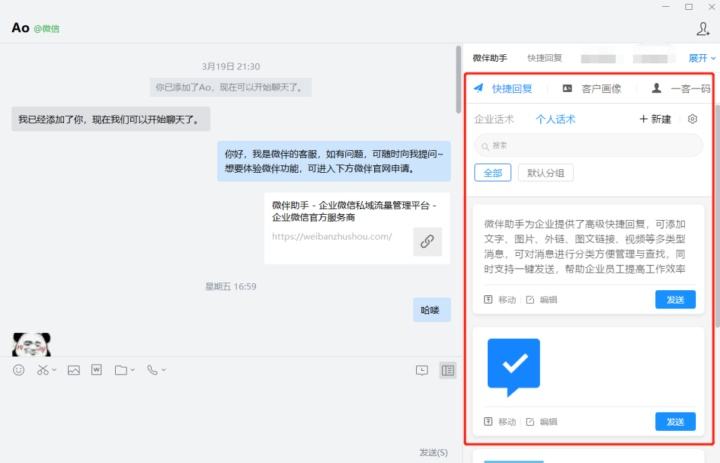The height and width of the screenshot is (463, 720).
Task: Switch to 企业话术 tab
Action: [494, 119]
